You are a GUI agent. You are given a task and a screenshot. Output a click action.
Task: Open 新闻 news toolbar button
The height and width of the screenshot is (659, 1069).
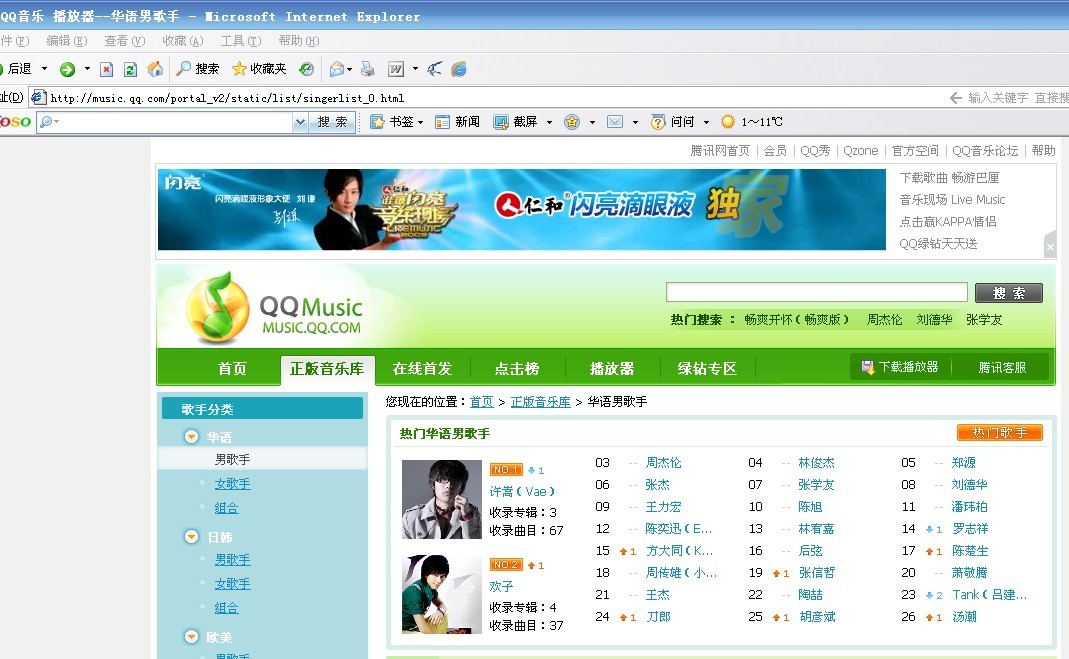pyautogui.click(x=457, y=122)
